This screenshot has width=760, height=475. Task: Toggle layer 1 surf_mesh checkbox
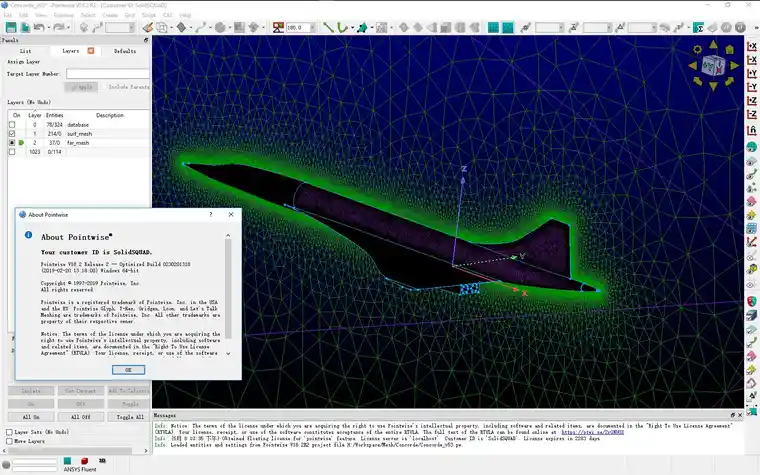tap(12, 134)
